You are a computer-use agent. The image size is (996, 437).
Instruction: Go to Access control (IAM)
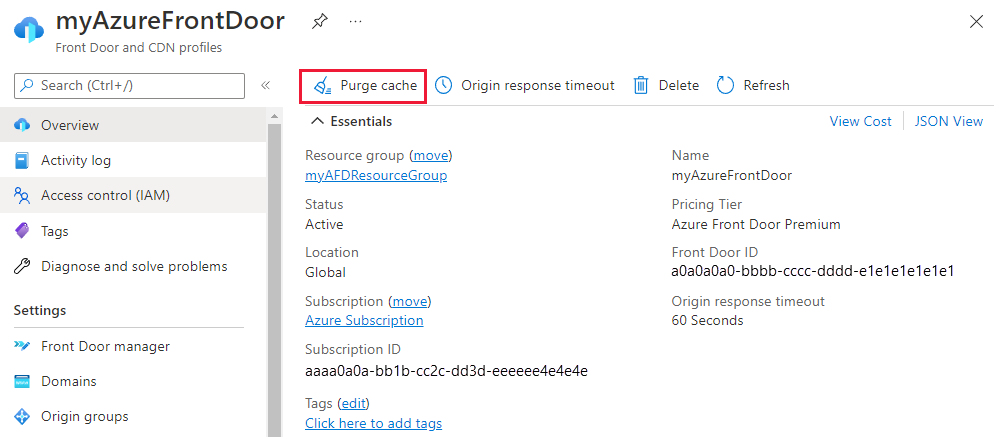pos(105,195)
